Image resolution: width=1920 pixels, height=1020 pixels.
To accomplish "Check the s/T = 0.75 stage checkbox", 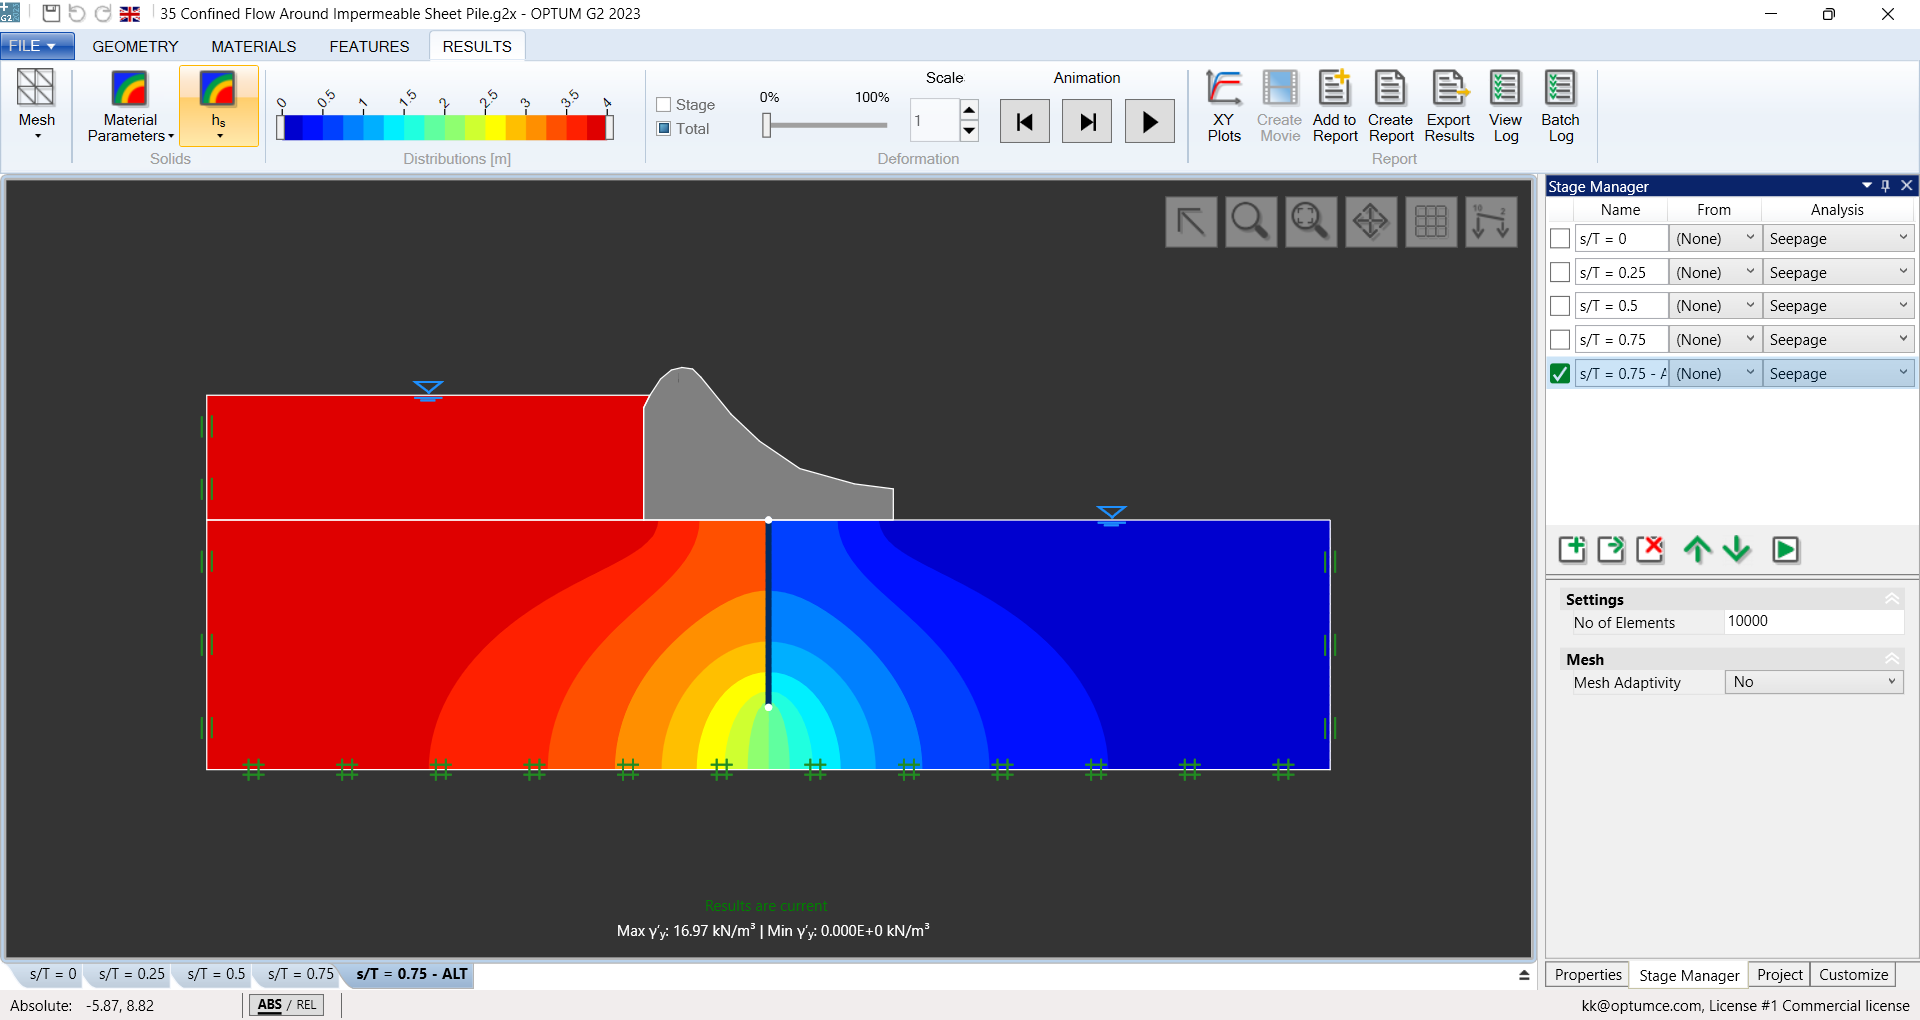I will [1559, 340].
